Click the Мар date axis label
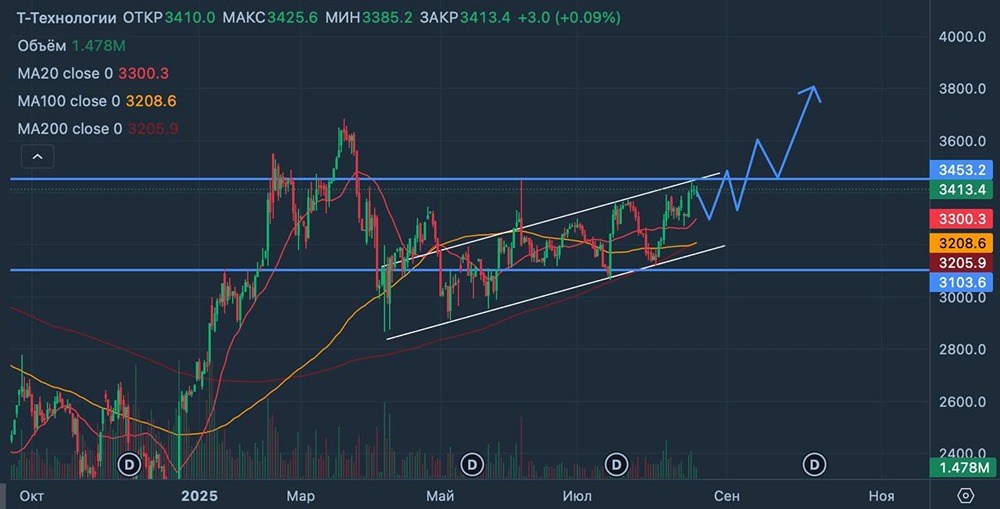The height and width of the screenshot is (509, 1000). coord(300,496)
